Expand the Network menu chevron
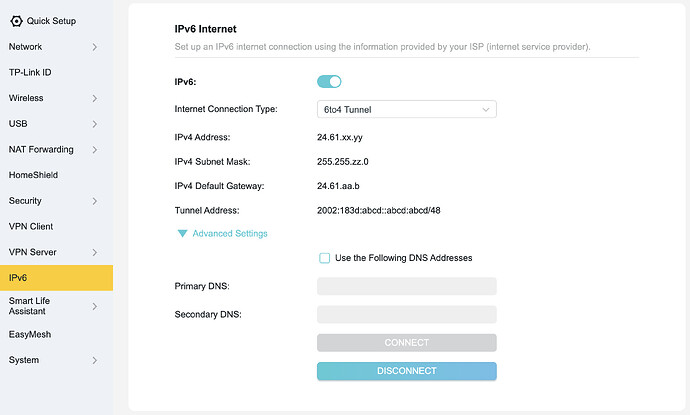This screenshot has width=690, height=415. coord(94,47)
